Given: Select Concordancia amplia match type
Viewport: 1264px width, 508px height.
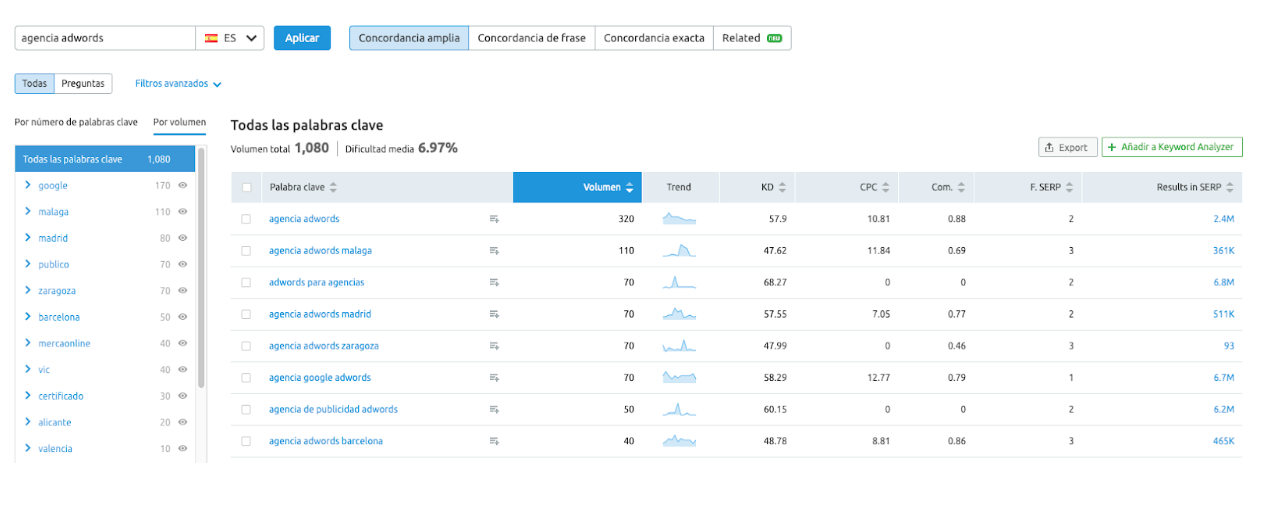Looking at the screenshot, I should (409, 38).
